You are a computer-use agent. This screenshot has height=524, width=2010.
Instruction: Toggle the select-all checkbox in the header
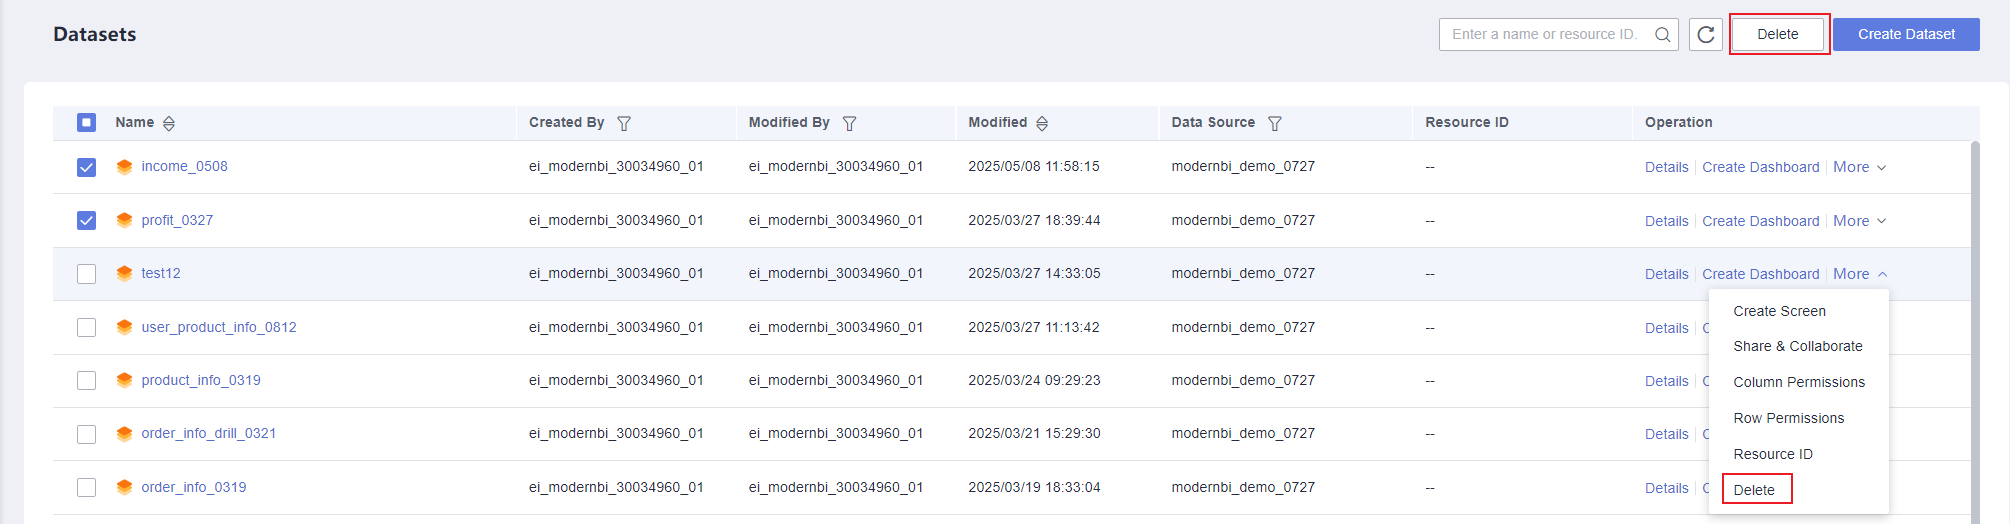[87, 122]
